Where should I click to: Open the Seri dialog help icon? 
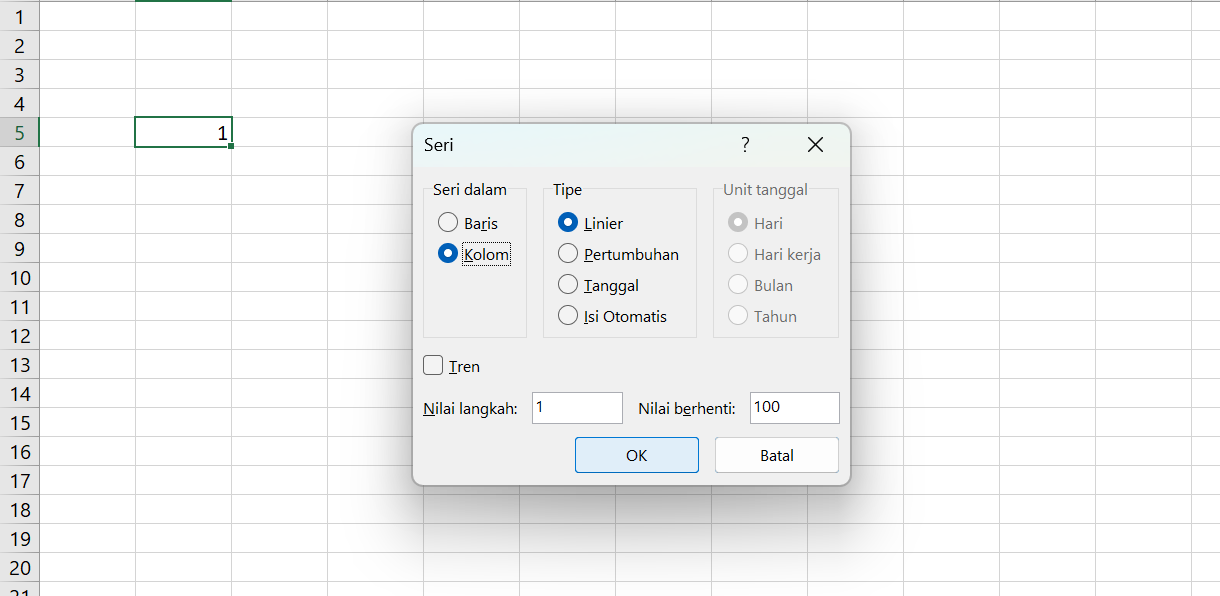click(x=745, y=145)
